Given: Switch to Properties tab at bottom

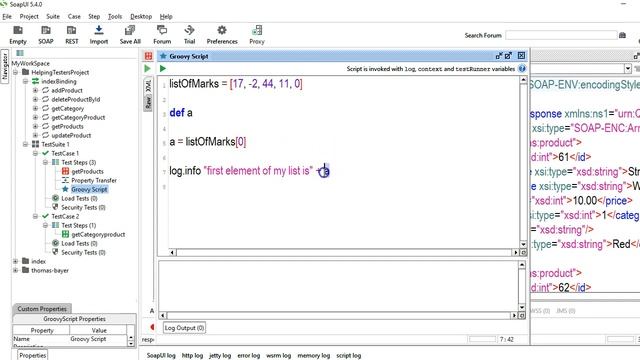Looking at the screenshot, I should 33,355.
